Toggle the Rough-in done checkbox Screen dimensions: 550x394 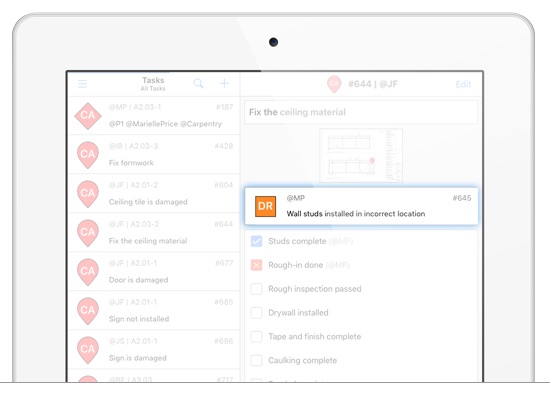(256, 265)
